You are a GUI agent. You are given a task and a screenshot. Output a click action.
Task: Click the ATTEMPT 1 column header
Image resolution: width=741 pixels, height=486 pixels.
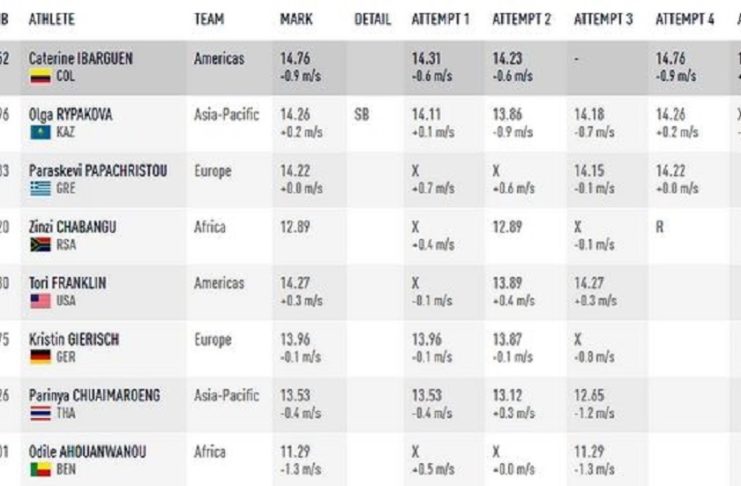(440, 20)
